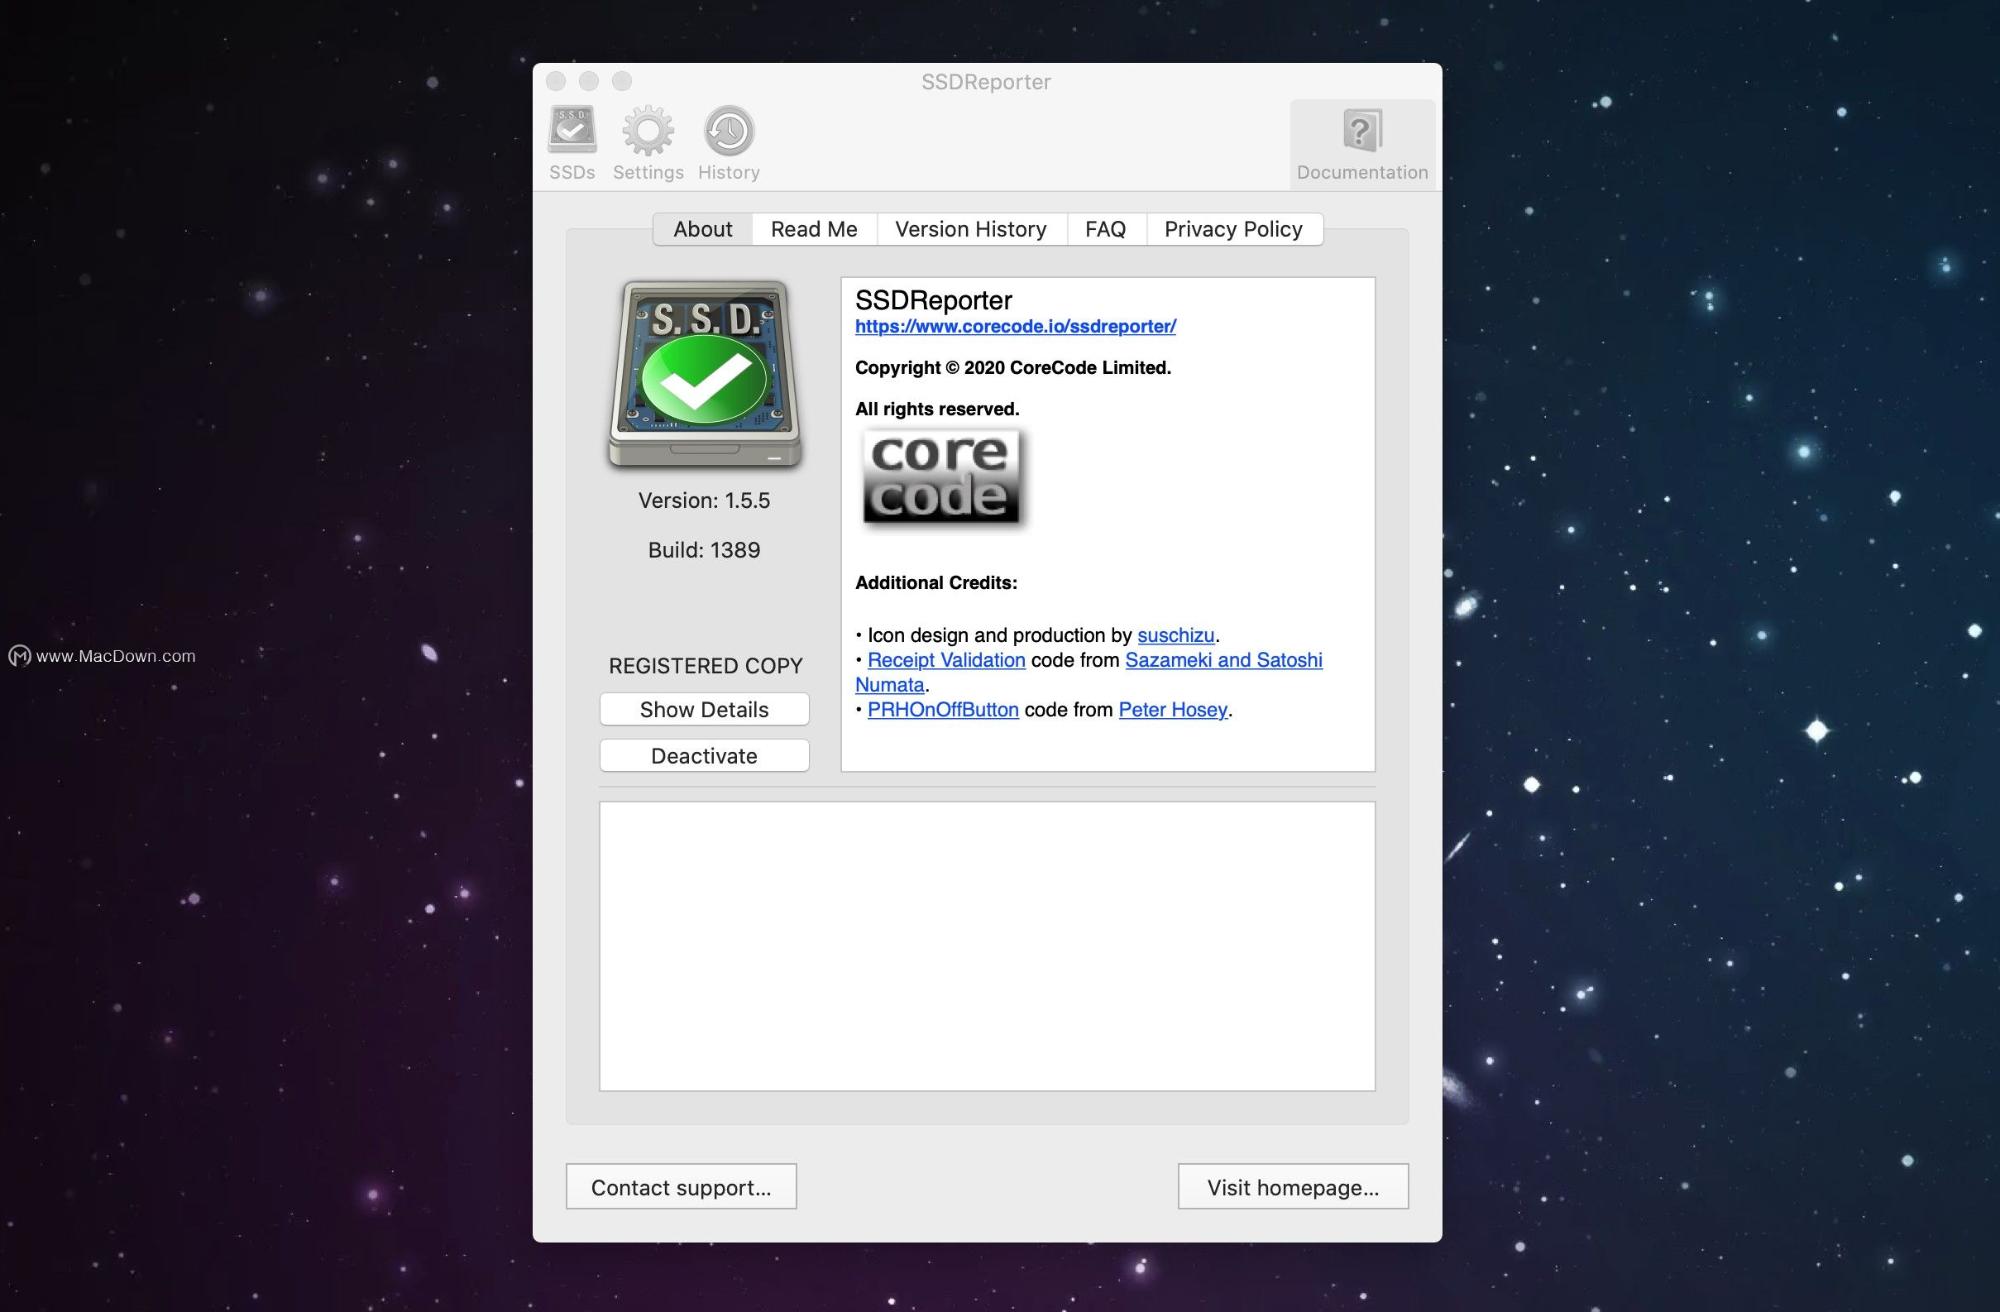Screen dimensions: 2000x1312
Task: Click the empty details text area
Action: (x=987, y=946)
